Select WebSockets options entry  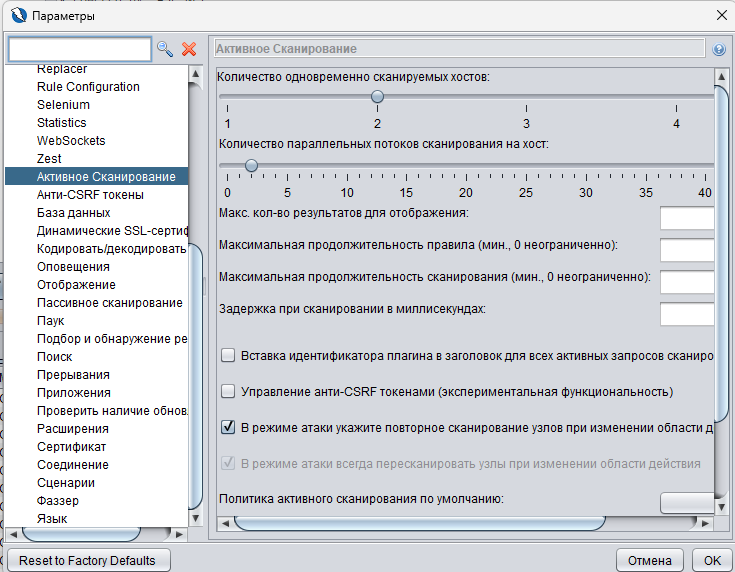pos(71,141)
